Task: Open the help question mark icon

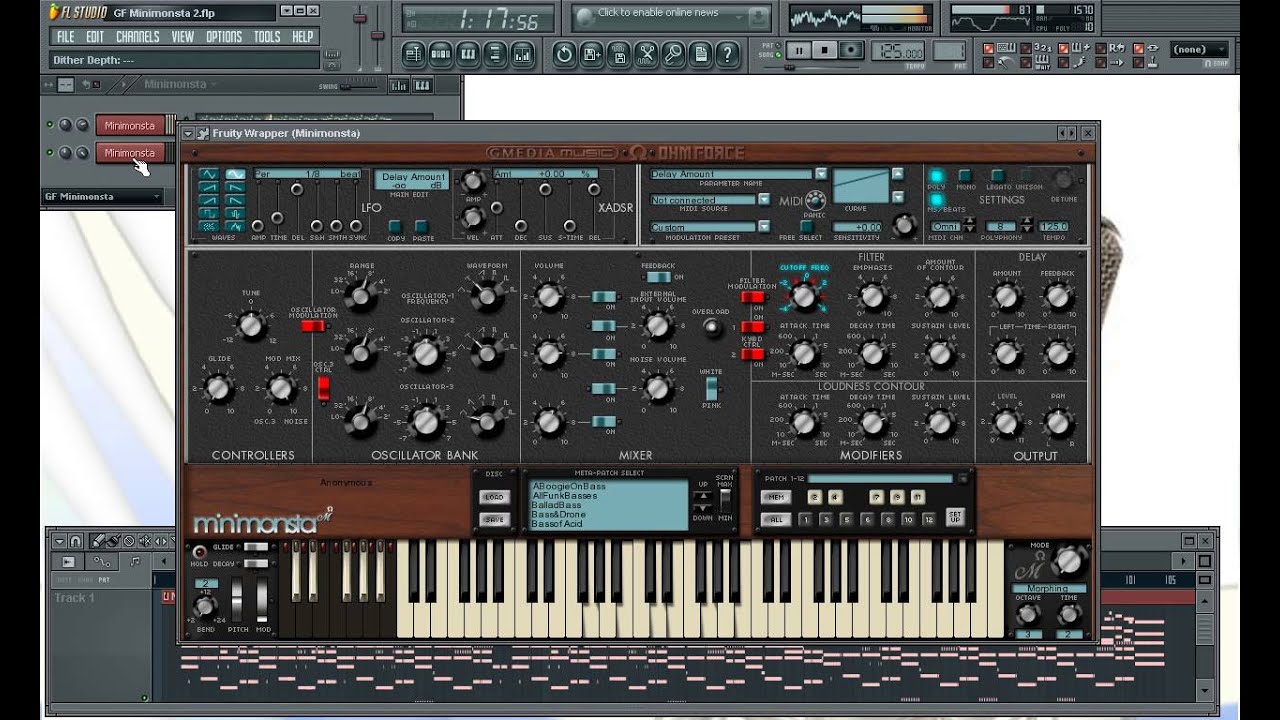Action: (x=728, y=54)
